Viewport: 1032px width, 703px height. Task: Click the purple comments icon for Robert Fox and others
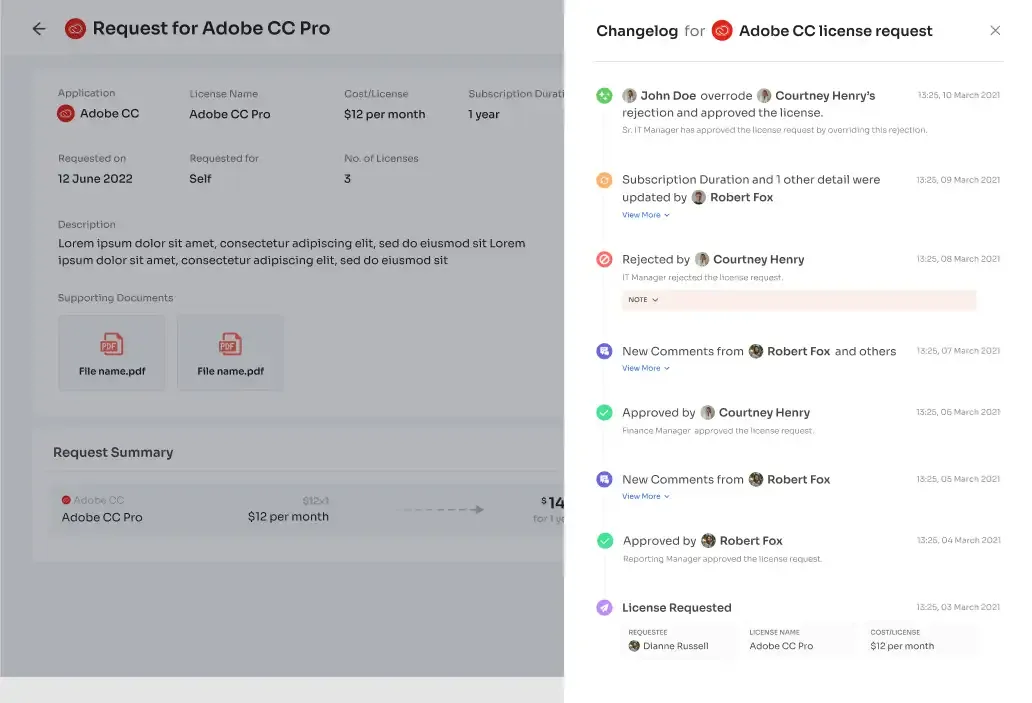(604, 351)
